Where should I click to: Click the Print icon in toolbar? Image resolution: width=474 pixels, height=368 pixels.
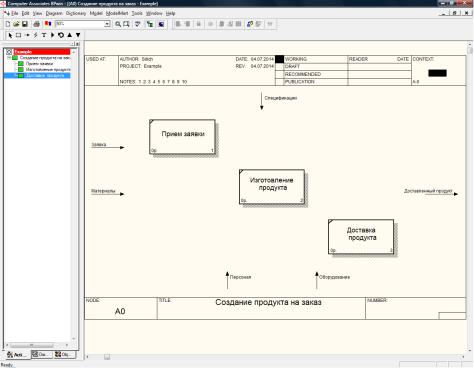coord(37,24)
